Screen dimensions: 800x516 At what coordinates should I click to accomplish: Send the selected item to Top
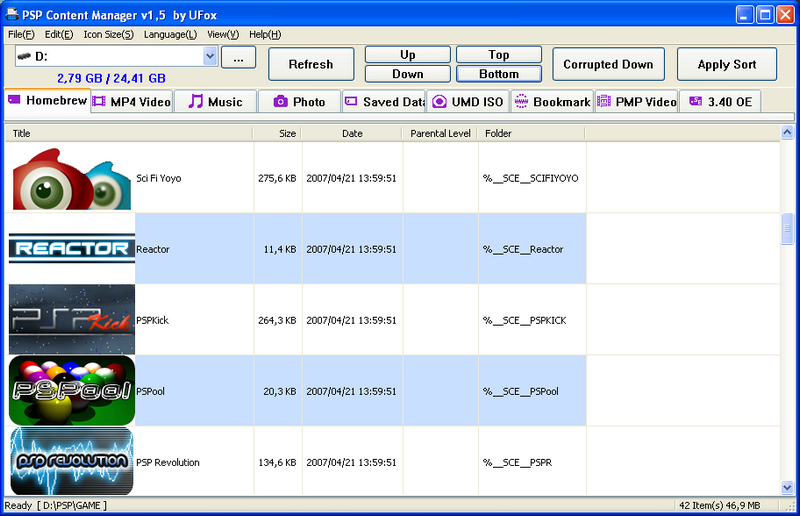click(x=498, y=55)
